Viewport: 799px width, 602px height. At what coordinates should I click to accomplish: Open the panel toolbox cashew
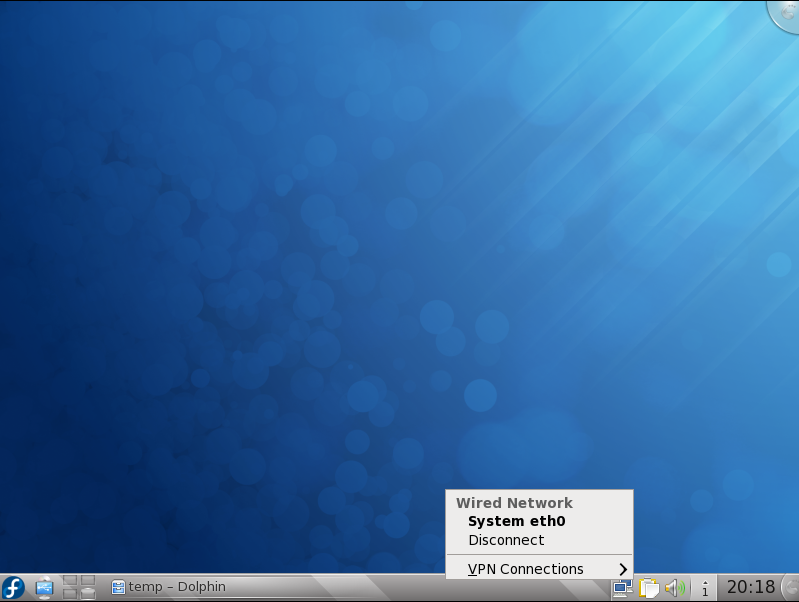point(791,588)
